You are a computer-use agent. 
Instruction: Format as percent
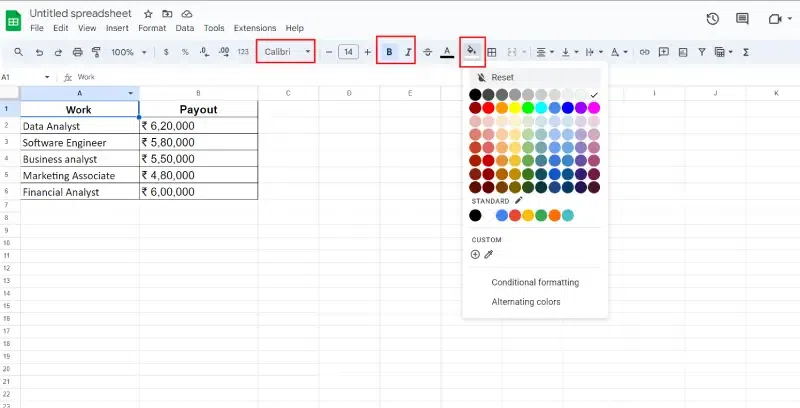[x=185, y=52]
